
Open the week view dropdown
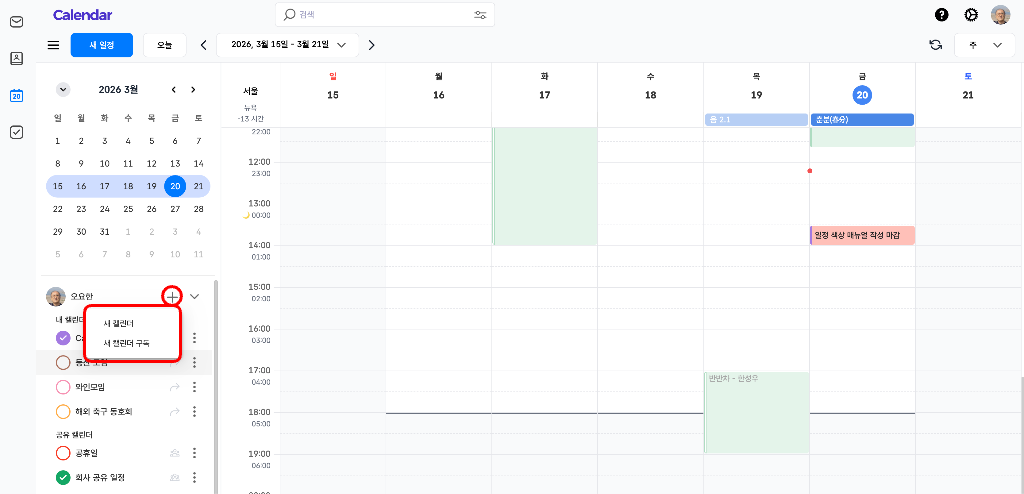pos(983,45)
